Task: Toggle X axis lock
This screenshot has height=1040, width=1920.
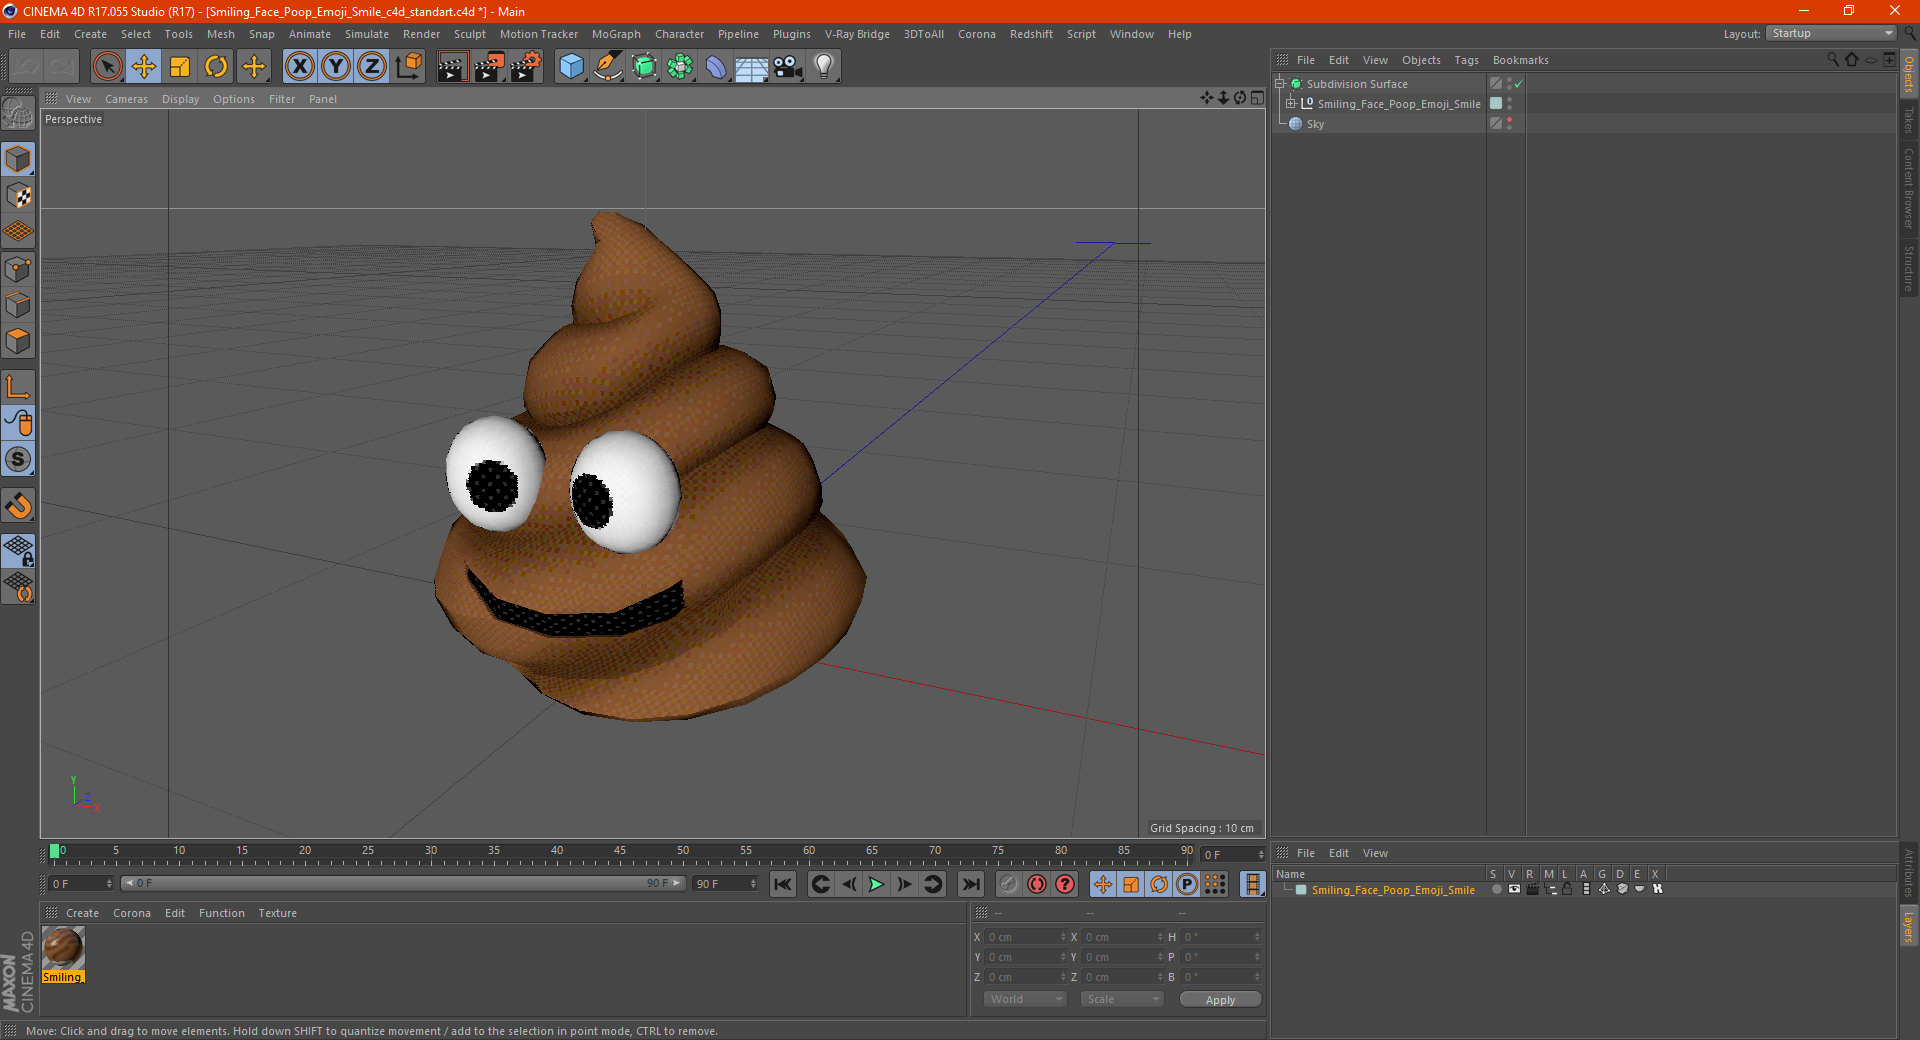Action: point(299,67)
